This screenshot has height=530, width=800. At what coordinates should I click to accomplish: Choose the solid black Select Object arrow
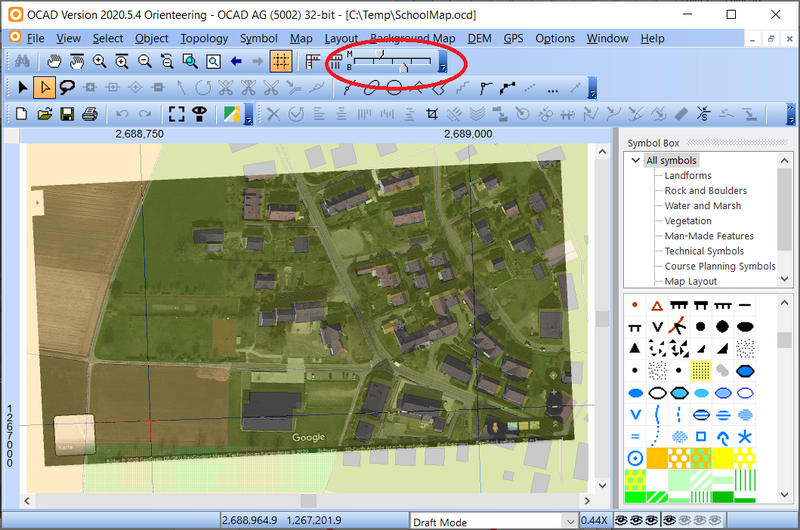pos(22,88)
